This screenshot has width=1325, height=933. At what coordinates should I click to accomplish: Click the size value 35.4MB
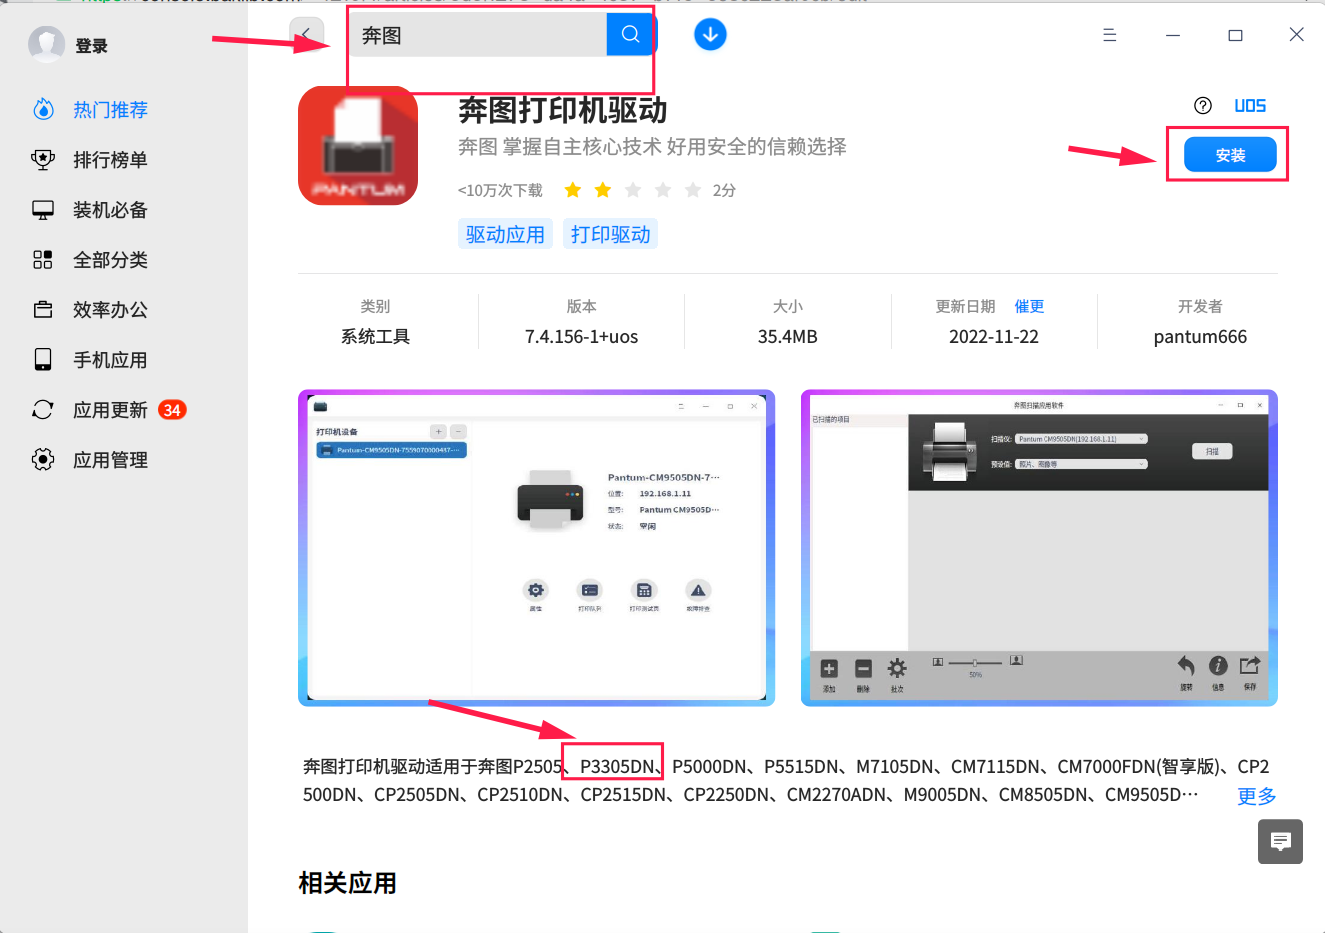coord(788,337)
